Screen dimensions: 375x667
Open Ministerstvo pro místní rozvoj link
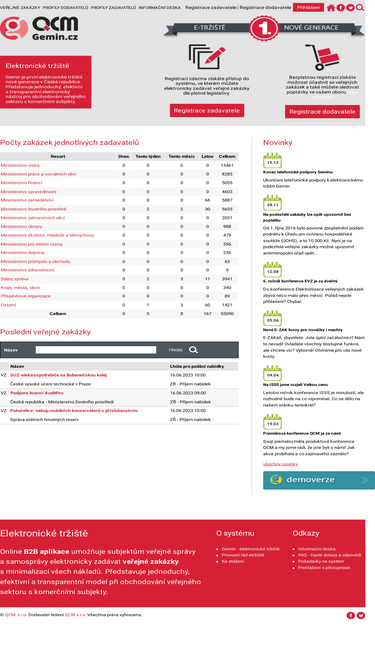[31, 244]
